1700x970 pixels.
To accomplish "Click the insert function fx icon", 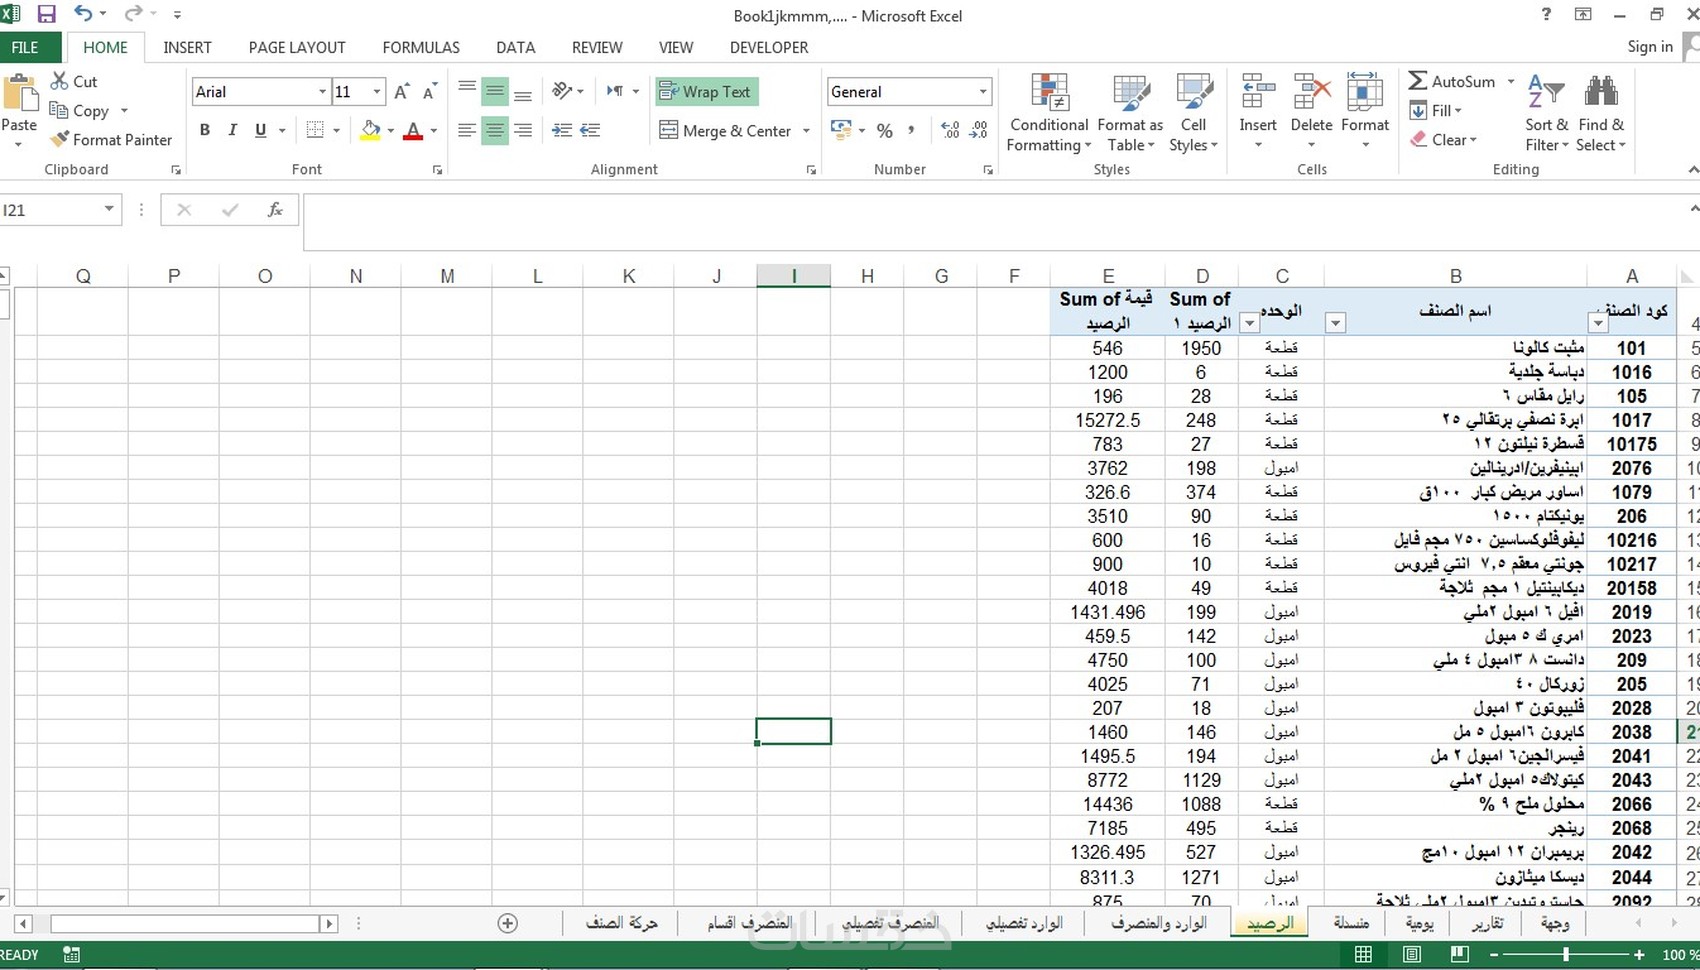I will click(x=275, y=210).
